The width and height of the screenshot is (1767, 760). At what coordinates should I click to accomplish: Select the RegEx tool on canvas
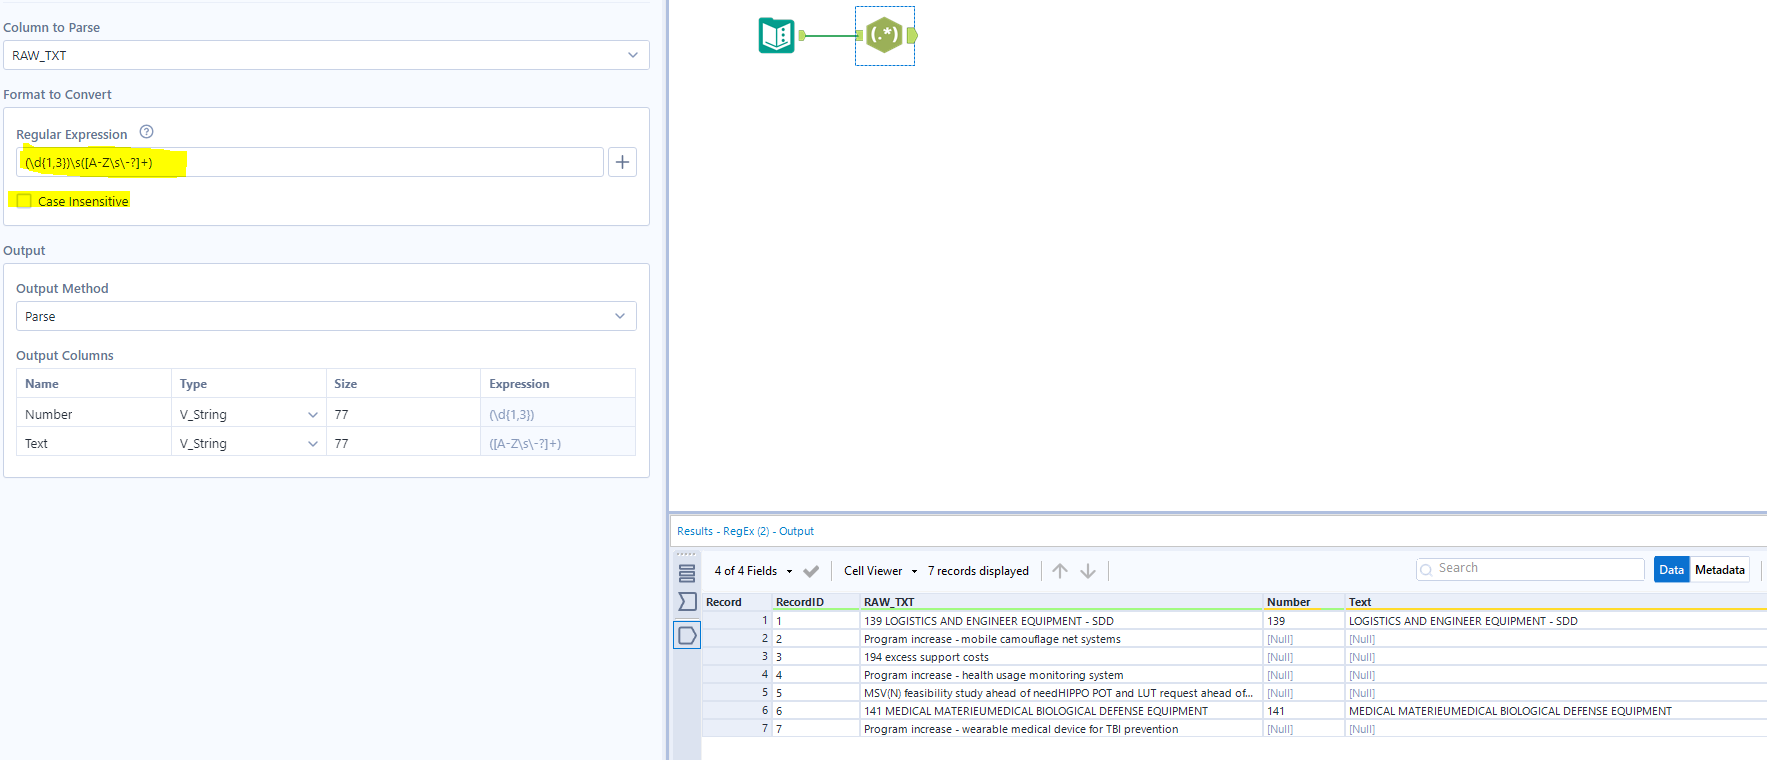coord(884,36)
